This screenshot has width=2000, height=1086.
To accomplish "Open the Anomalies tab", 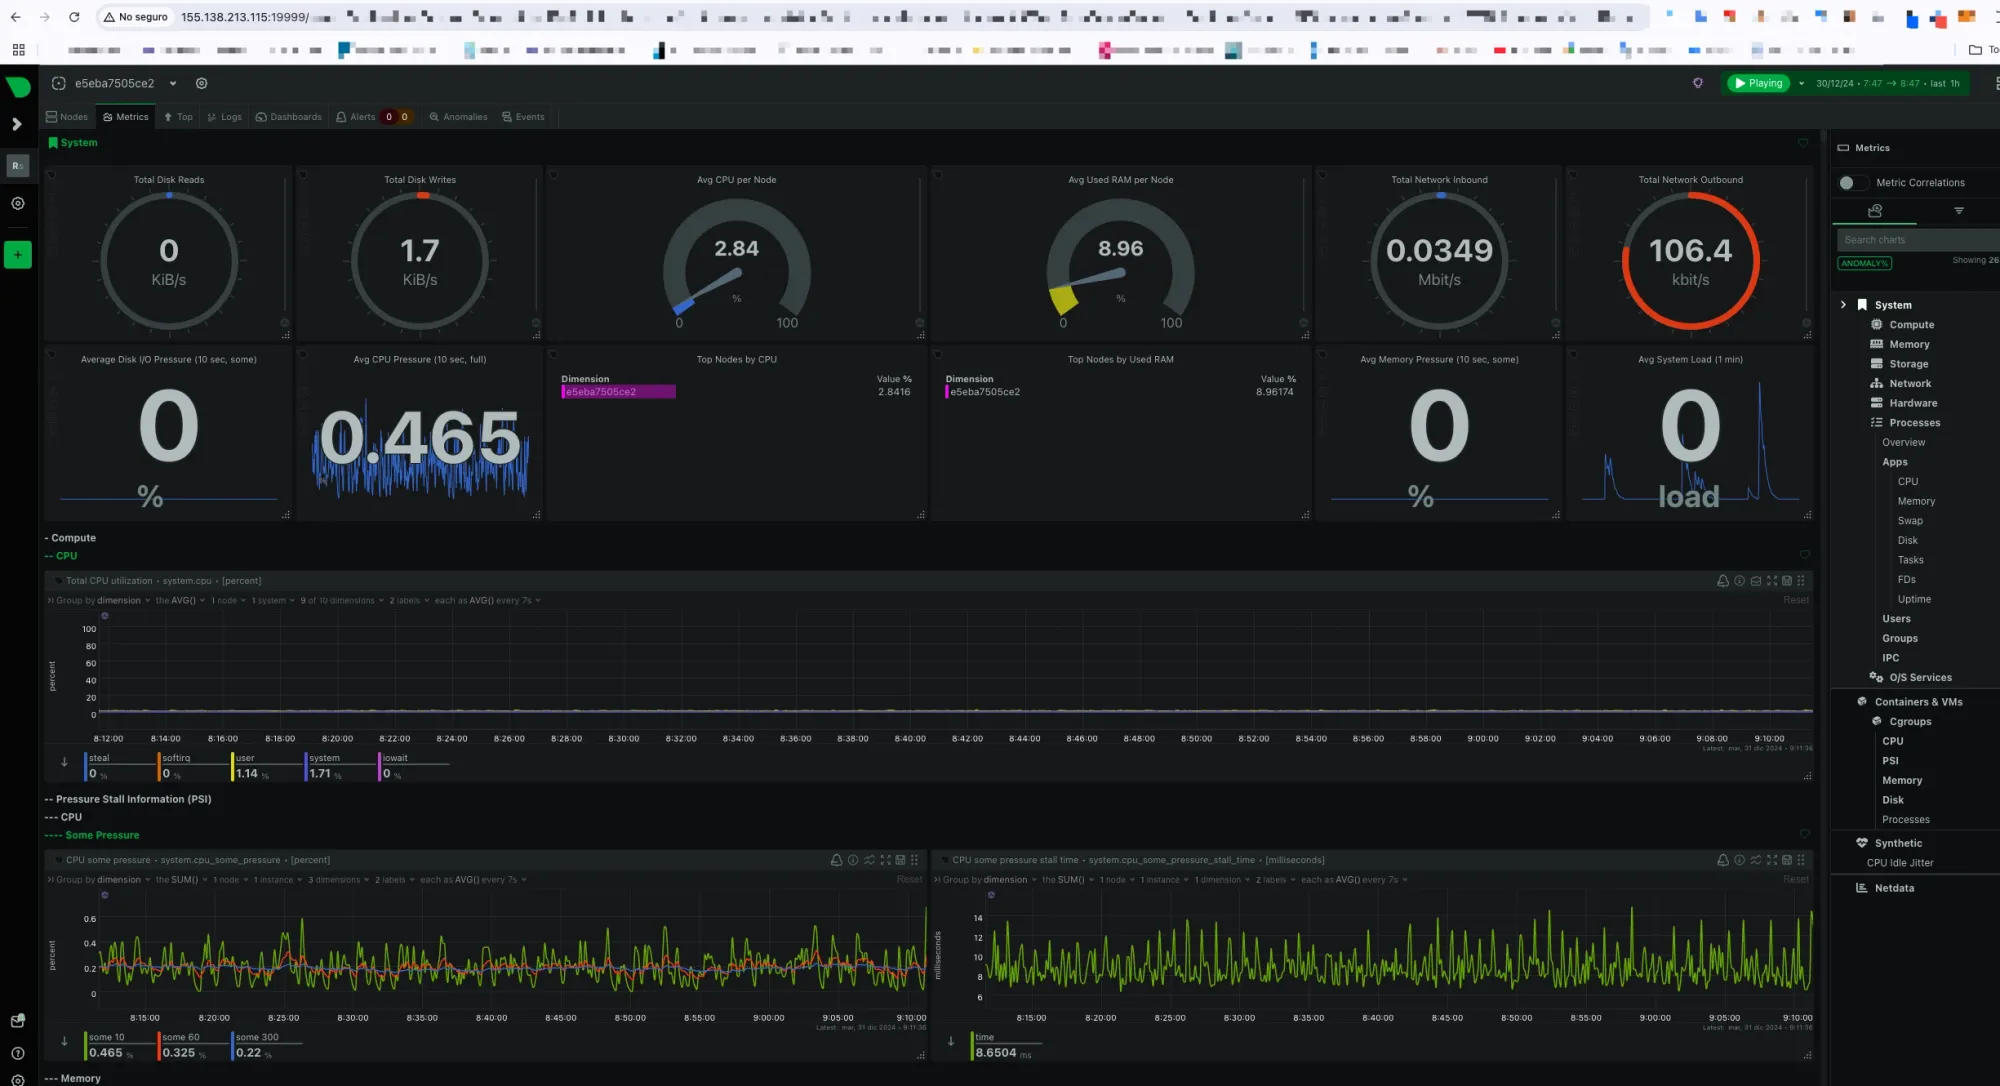I will (x=458, y=117).
